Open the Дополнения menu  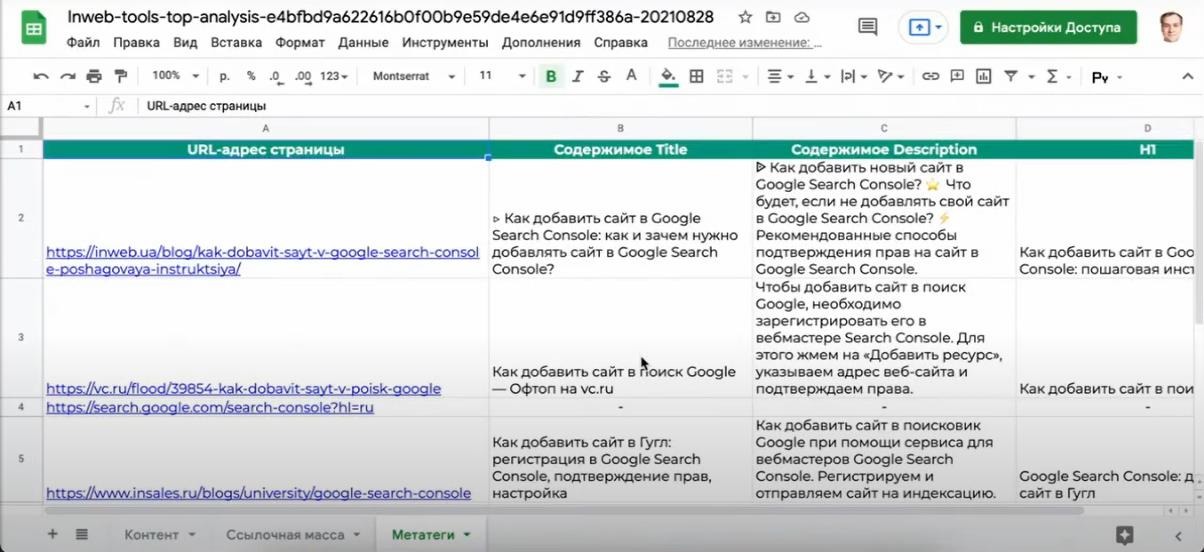click(541, 43)
